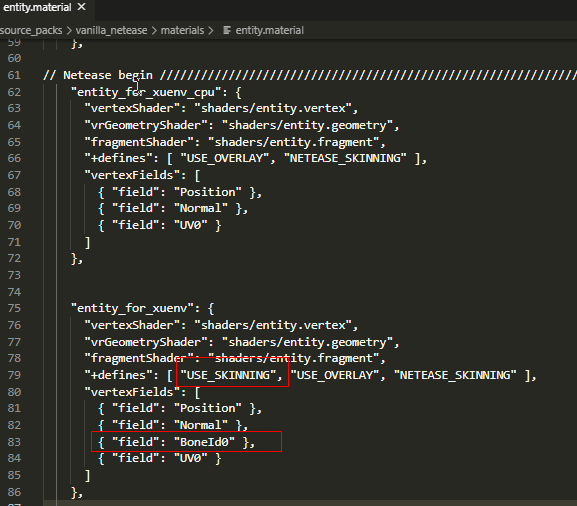Expand chevron after materials breadcrumb
Image resolution: width=577 pixels, height=506 pixels.
(211, 31)
